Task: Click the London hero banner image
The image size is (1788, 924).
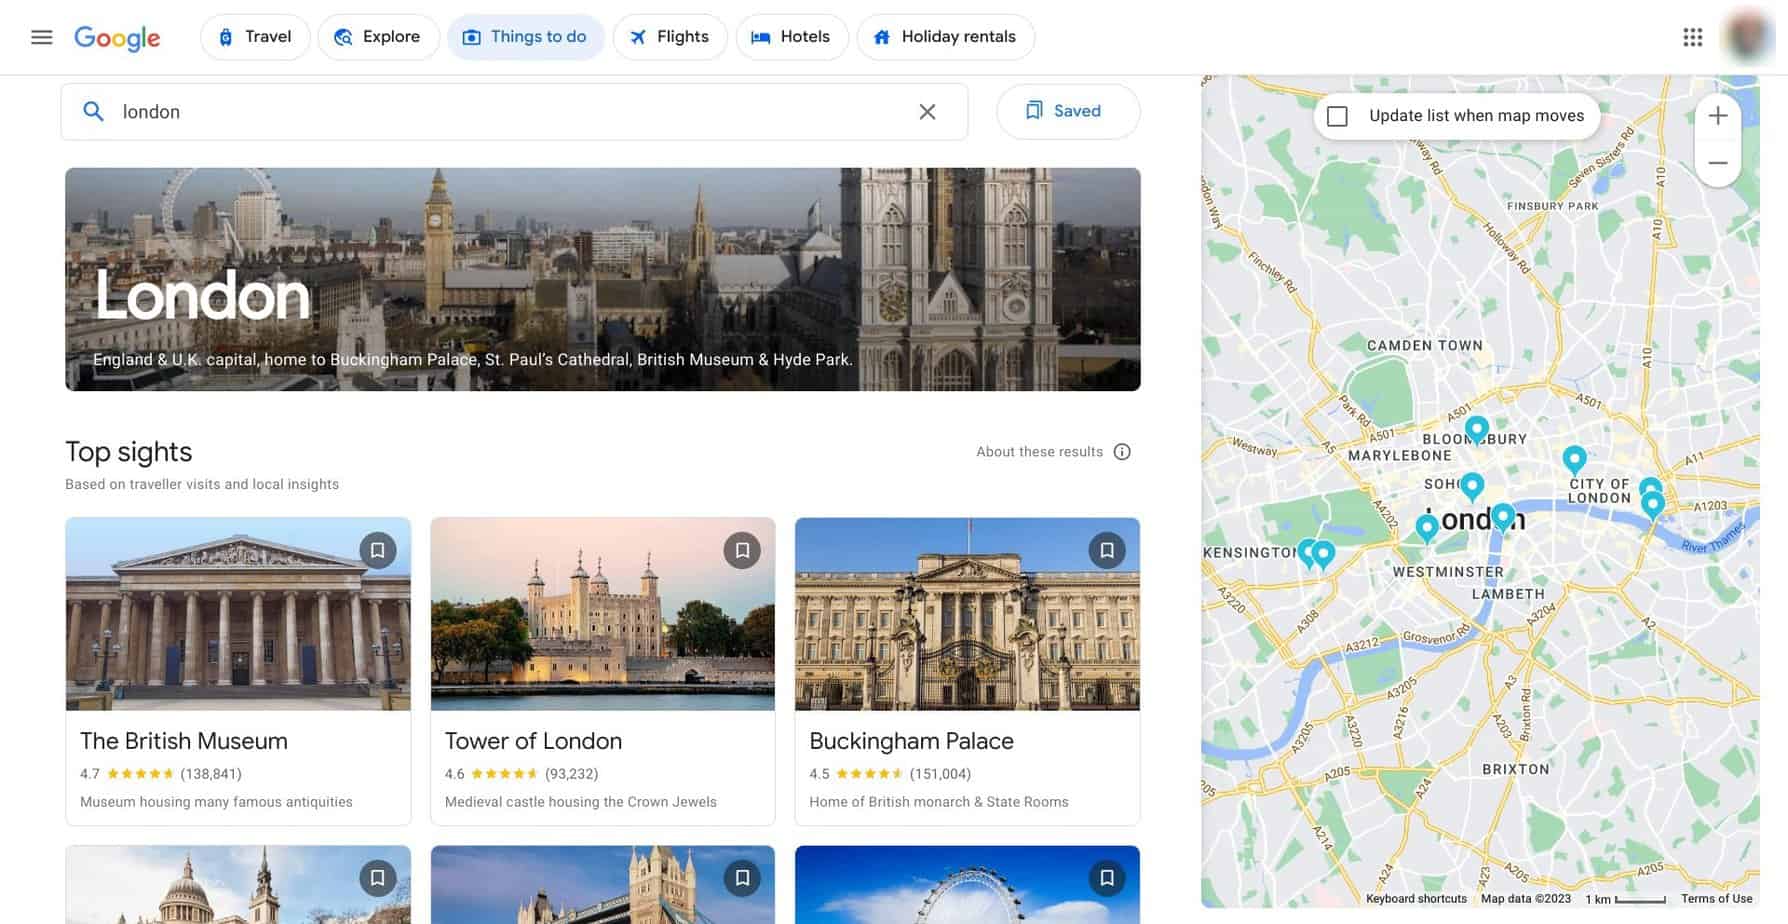Action: click(x=602, y=279)
